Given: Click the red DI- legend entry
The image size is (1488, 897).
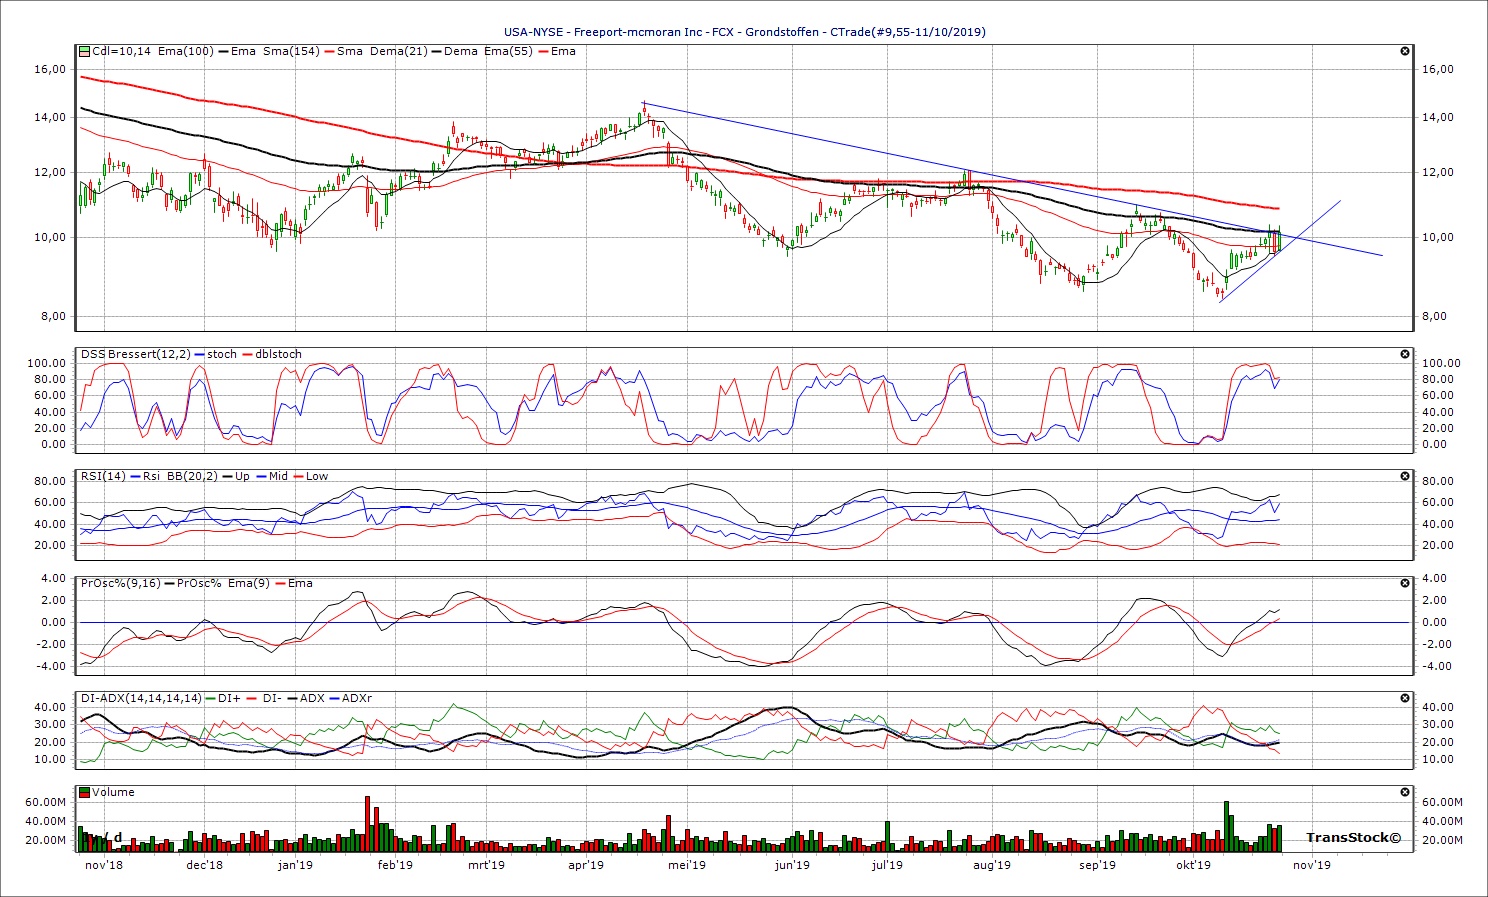Looking at the screenshot, I should coord(263,698).
